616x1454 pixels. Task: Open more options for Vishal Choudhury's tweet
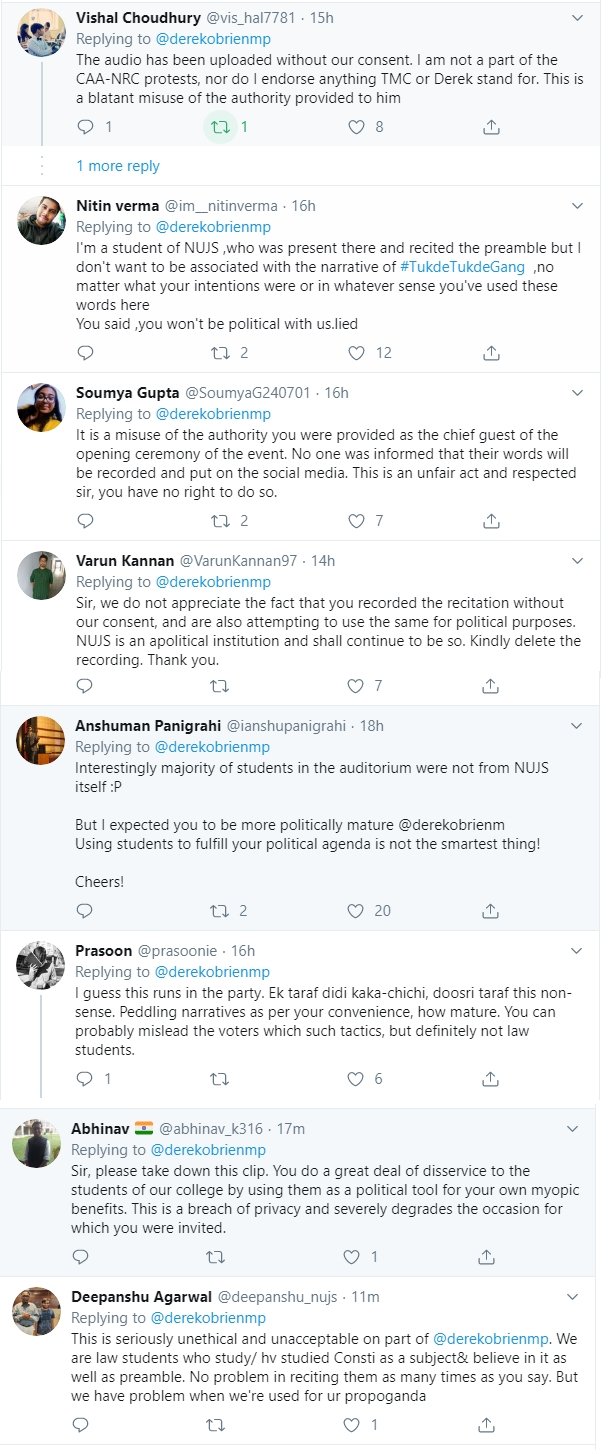pyautogui.click(x=577, y=18)
